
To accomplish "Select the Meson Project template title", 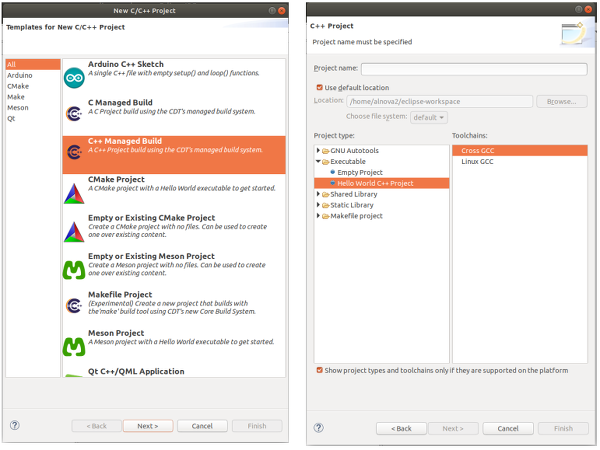I will click(x=116, y=333).
